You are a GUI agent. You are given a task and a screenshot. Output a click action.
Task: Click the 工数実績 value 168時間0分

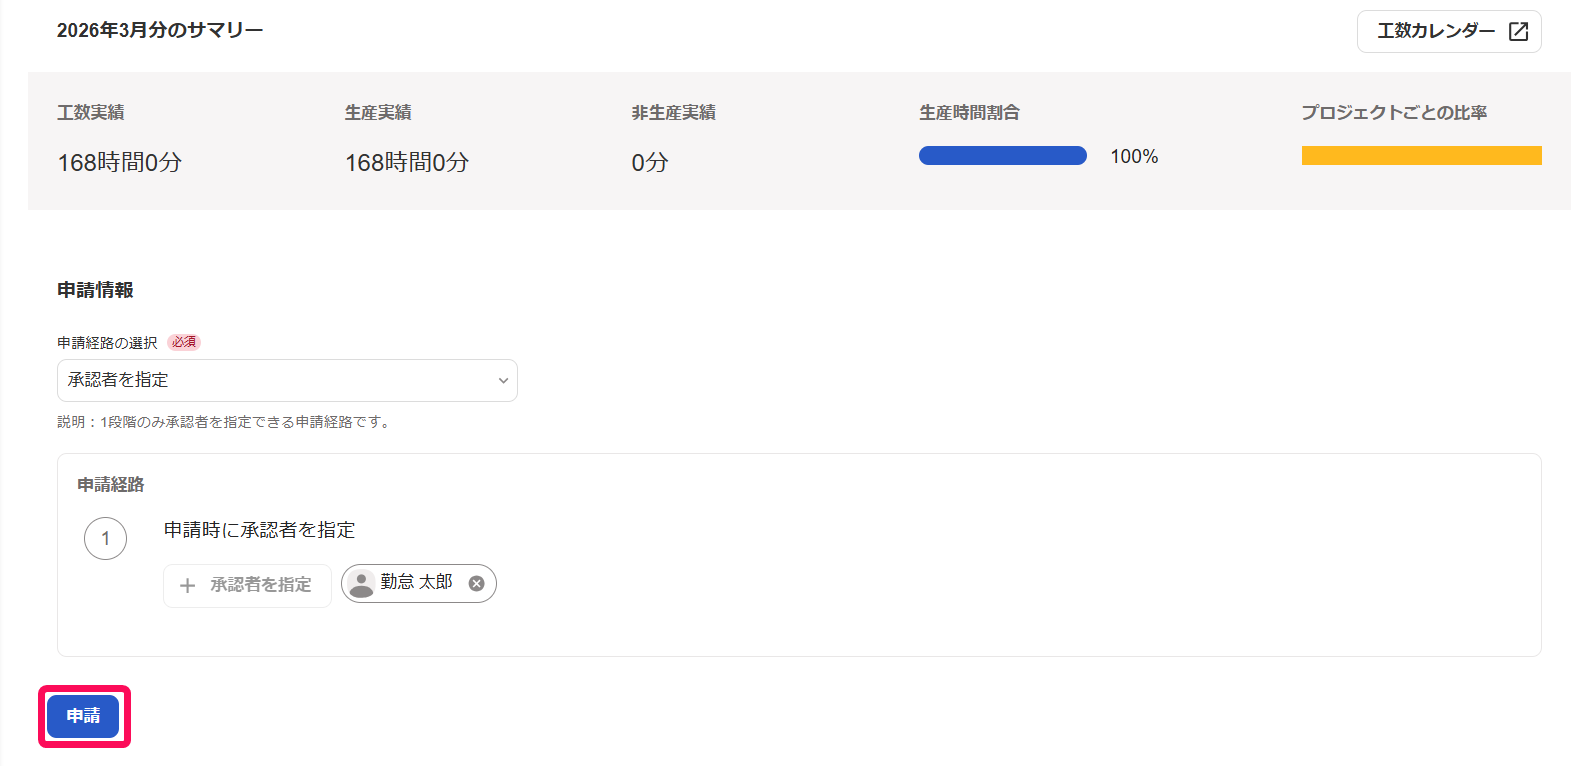click(x=120, y=162)
